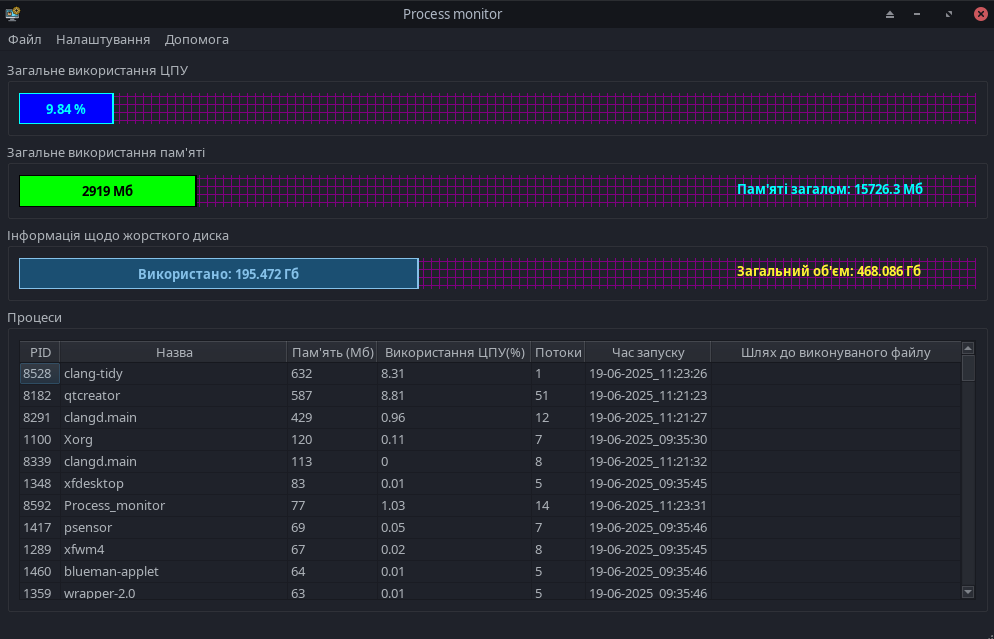Select clangd.main with PID 8291
This screenshot has width=994, height=639.
100,417
